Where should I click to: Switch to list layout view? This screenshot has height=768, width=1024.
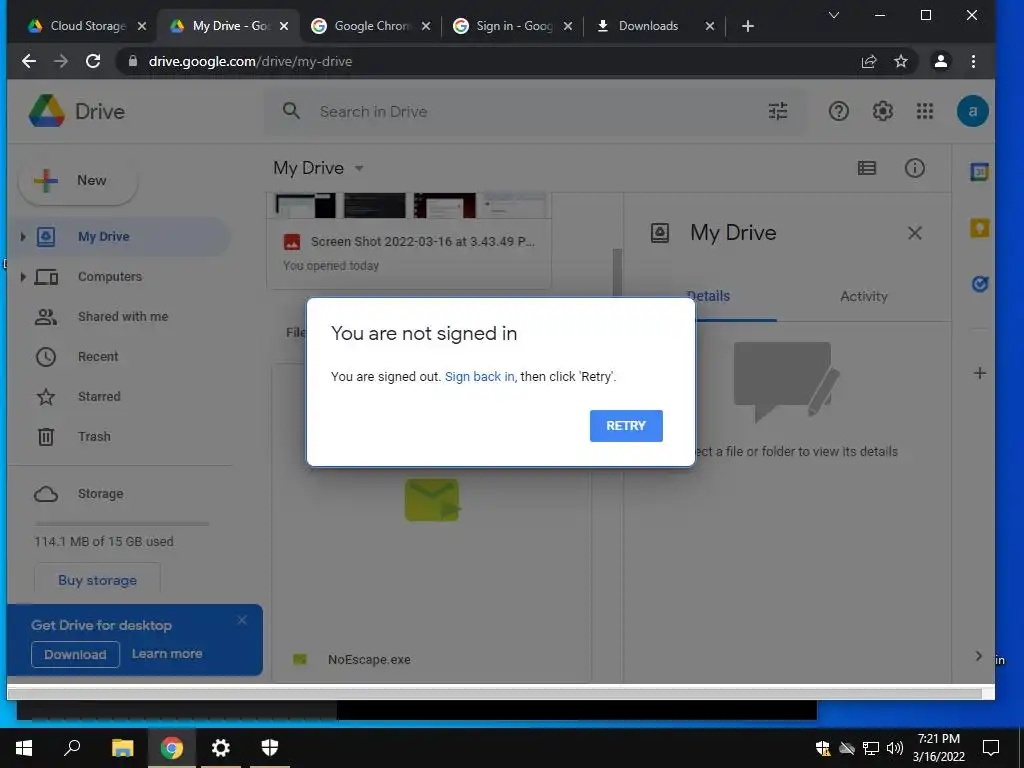(867, 168)
